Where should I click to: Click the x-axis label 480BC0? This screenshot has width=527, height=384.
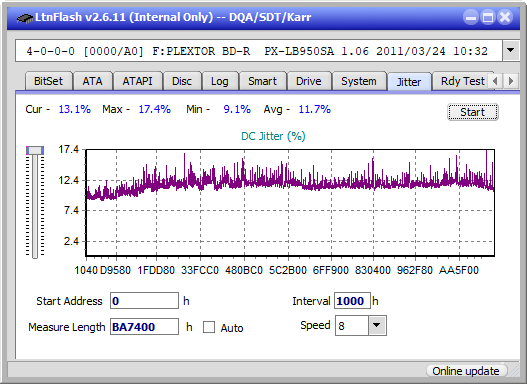[x=244, y=270]
